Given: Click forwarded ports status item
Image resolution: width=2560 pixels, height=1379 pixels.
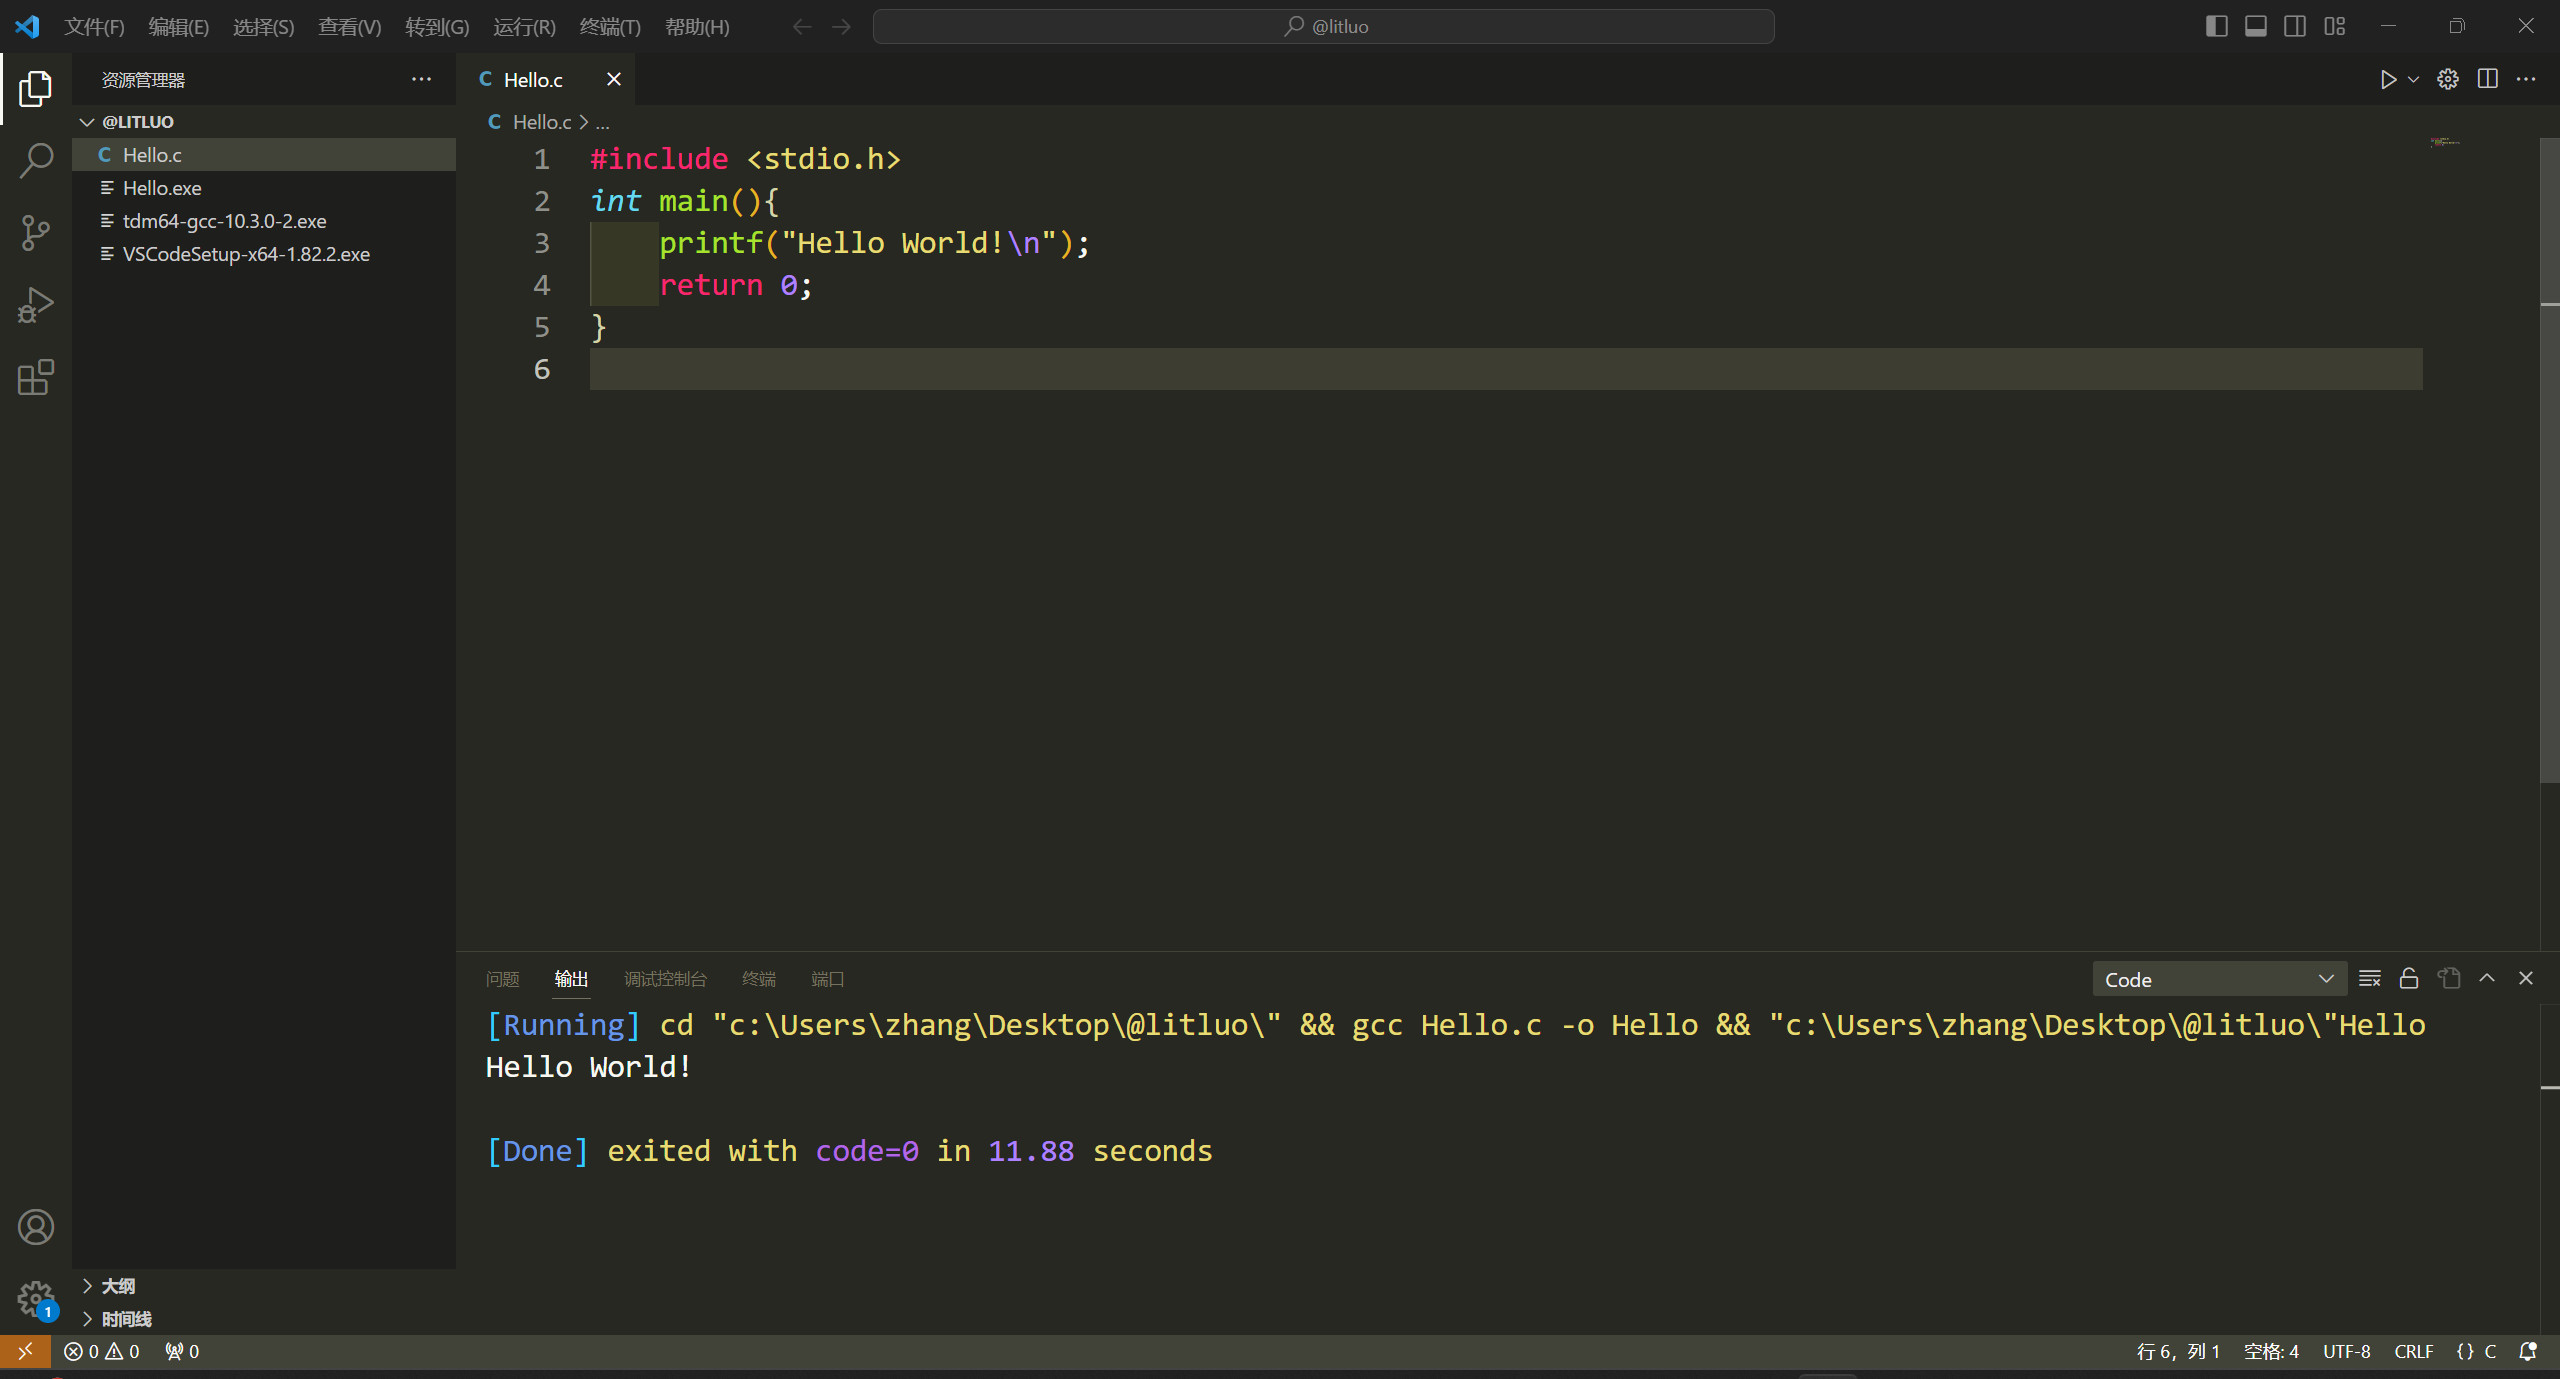Looking at the screenshot, I should [x=182, y=1351].
